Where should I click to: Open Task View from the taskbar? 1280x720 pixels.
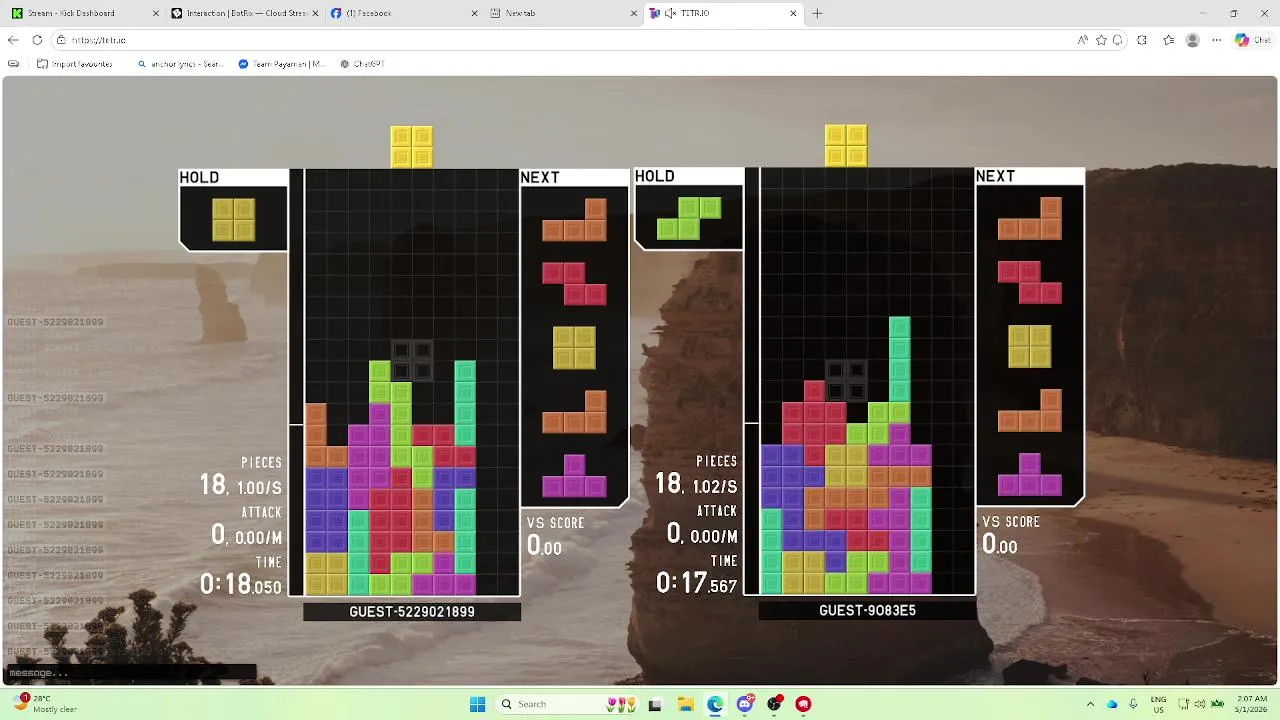coord(655,704)
